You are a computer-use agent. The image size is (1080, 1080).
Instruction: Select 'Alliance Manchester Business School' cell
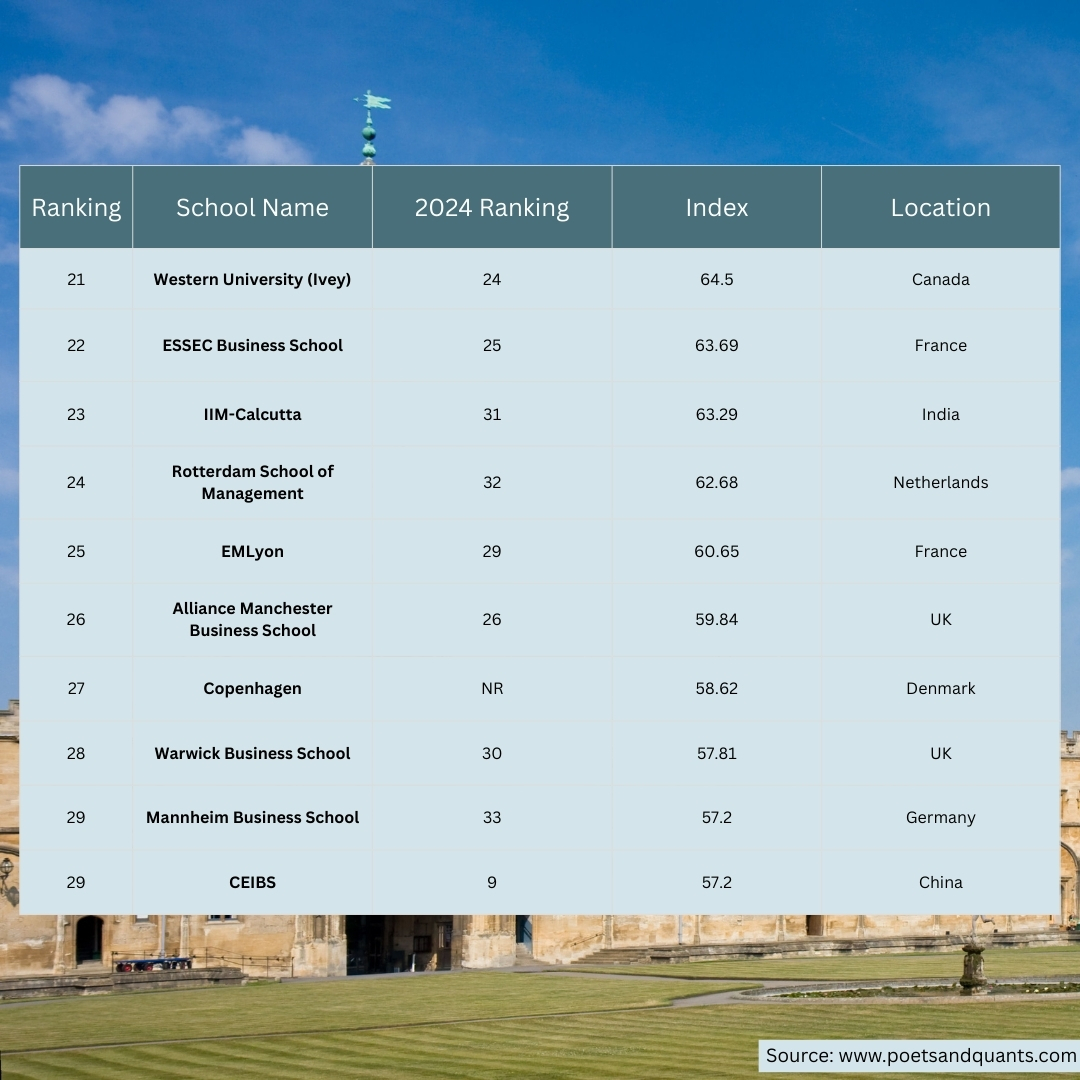tap(252, 619)
